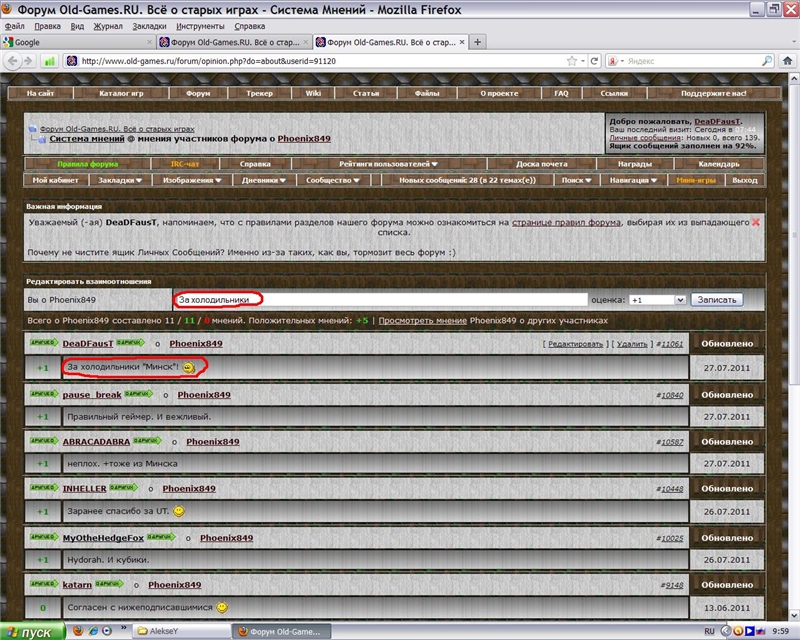
Task: Click the Выход logout link
Action: coord(745,180)
